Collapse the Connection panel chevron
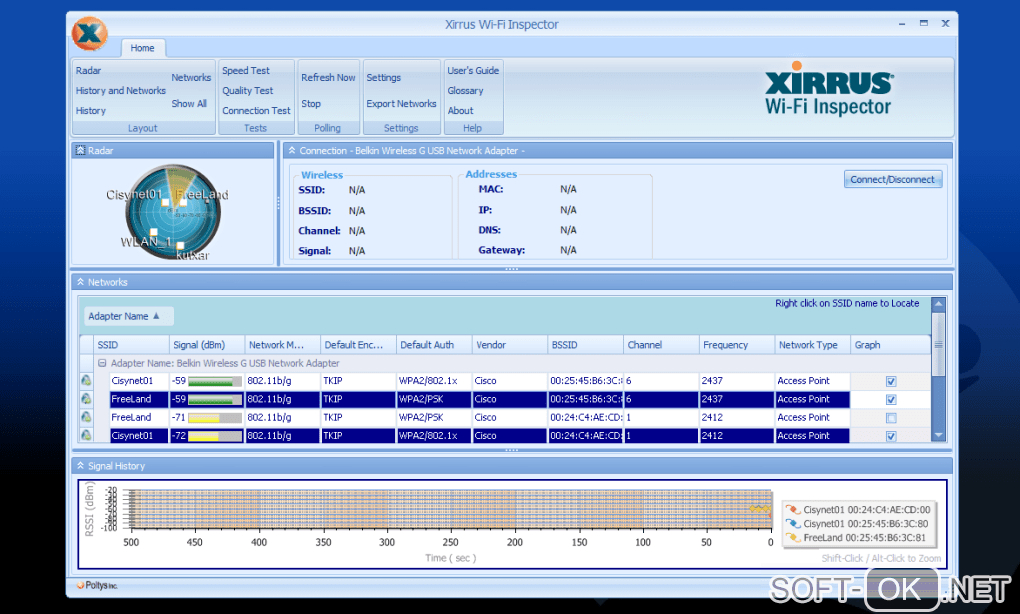1020x614 pixels. [292, 150]
